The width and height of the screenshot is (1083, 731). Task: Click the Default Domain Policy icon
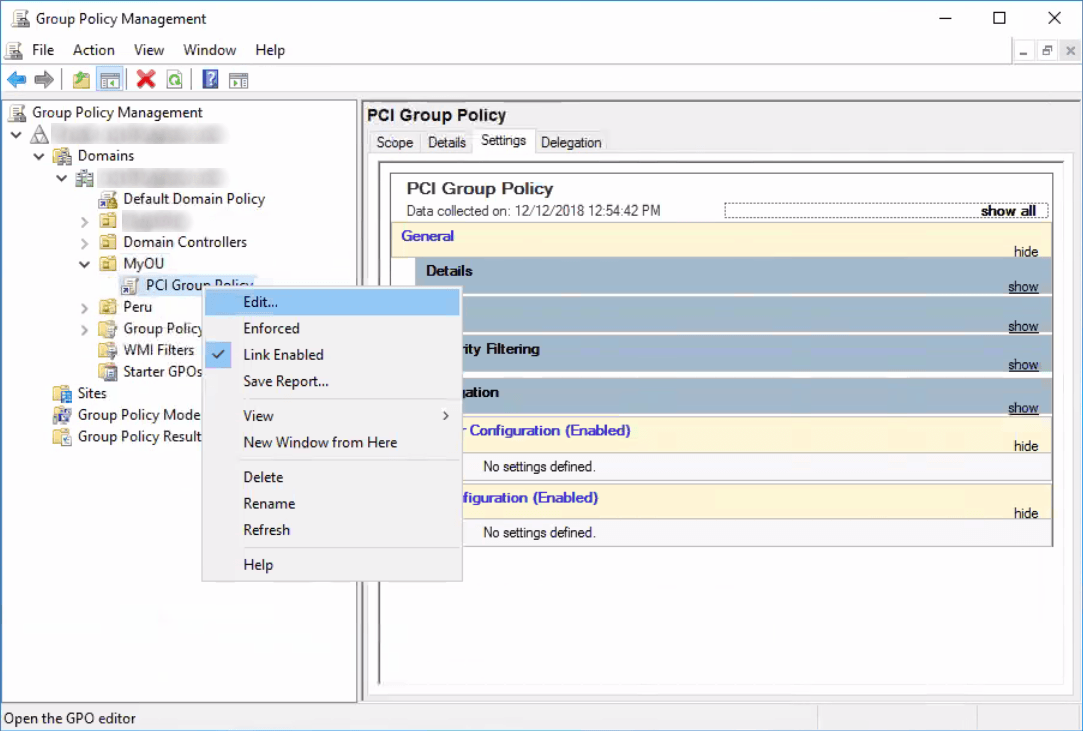pyautogui.click(x=108, y=200)
